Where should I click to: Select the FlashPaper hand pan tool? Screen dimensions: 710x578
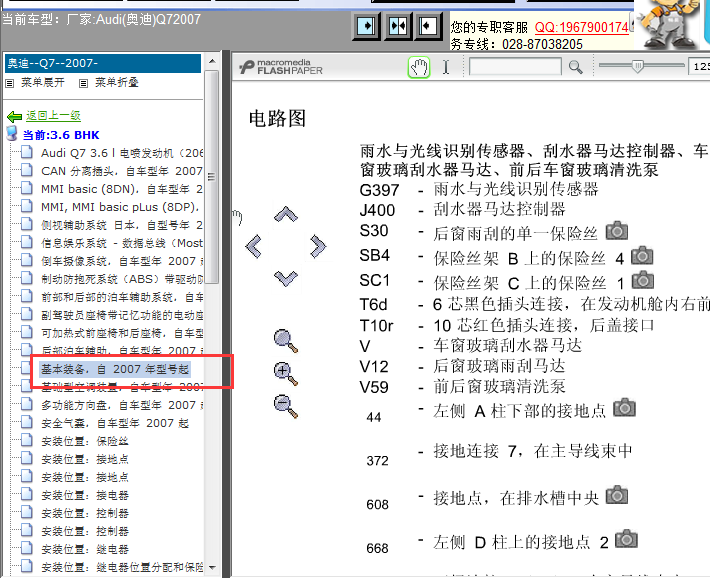click(x=419, y=67)
